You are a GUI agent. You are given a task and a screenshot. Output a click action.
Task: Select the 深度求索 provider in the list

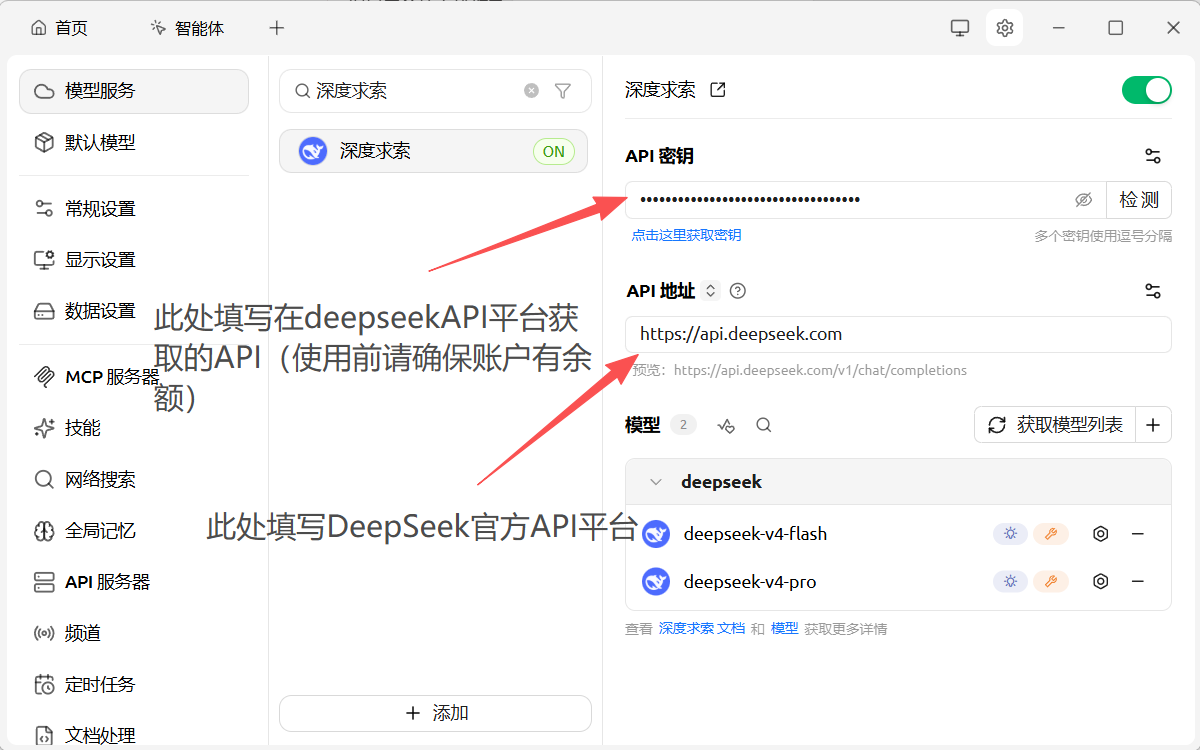click(x=434, y=151)
